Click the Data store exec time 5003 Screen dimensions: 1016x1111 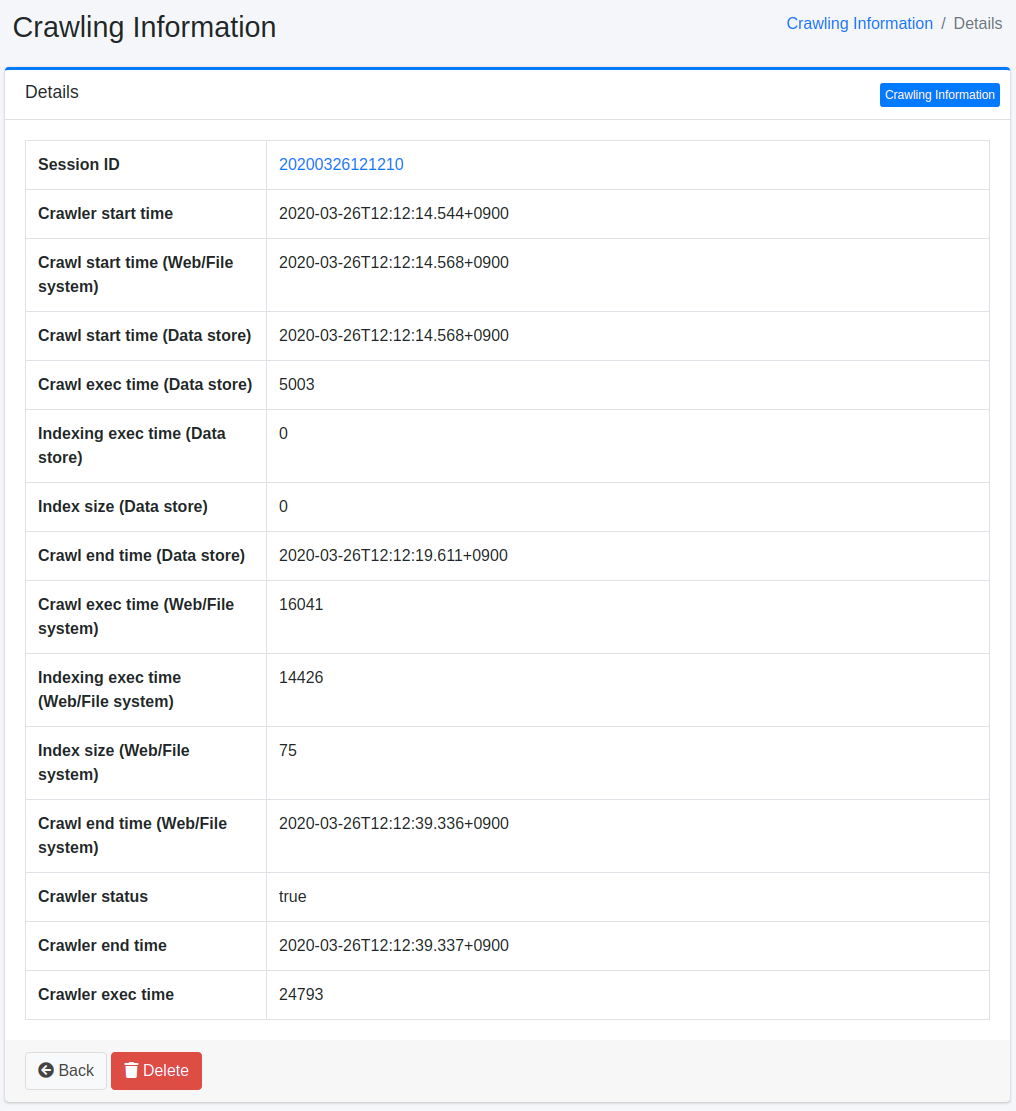(297, 384)
